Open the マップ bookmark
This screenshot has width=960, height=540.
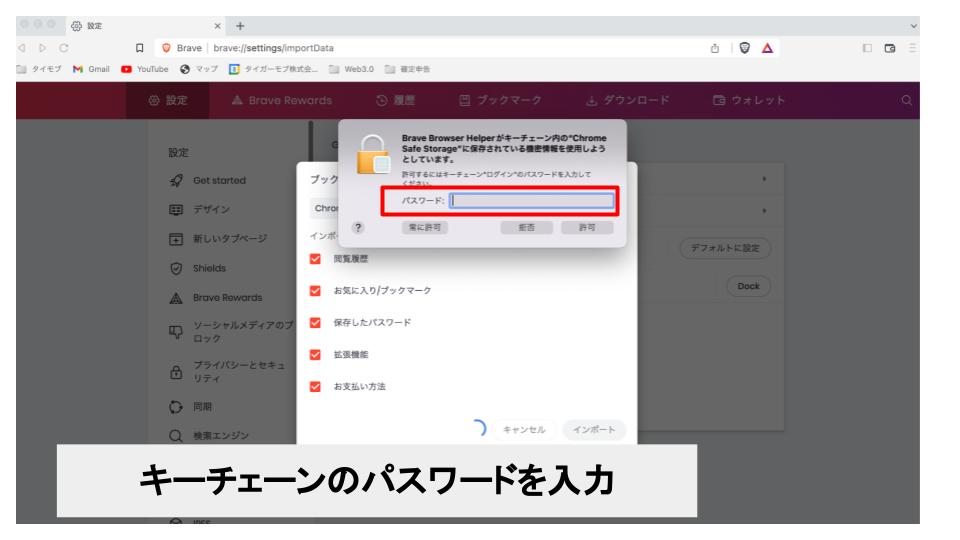click(x=199, y=69)
